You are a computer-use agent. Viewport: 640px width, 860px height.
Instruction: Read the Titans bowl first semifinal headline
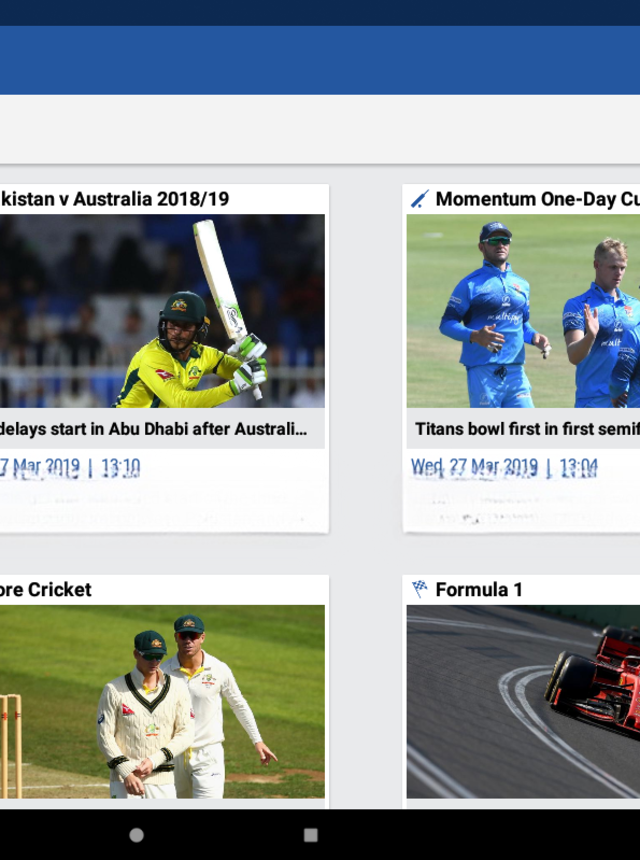527,428
